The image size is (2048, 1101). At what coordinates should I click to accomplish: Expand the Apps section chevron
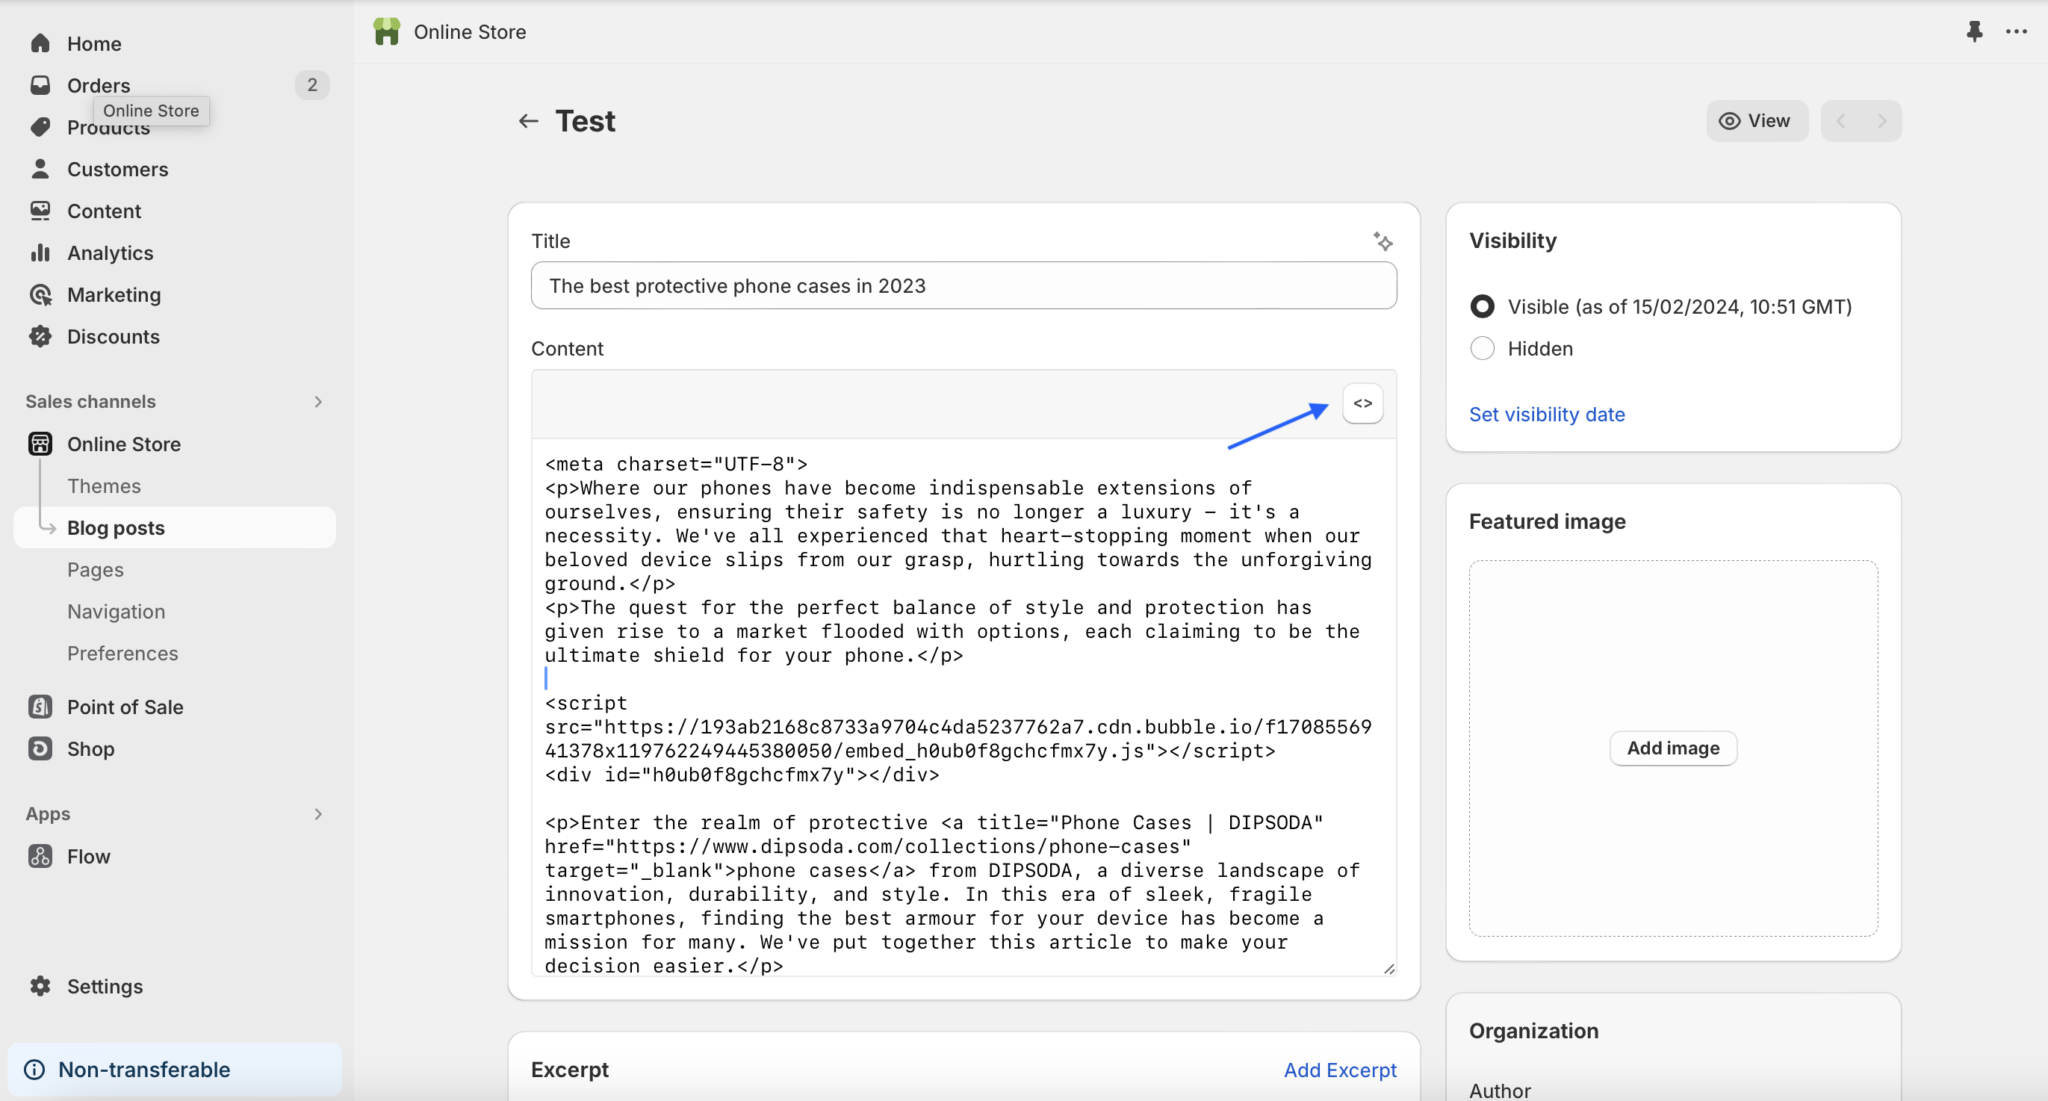(x=318, y=814)
